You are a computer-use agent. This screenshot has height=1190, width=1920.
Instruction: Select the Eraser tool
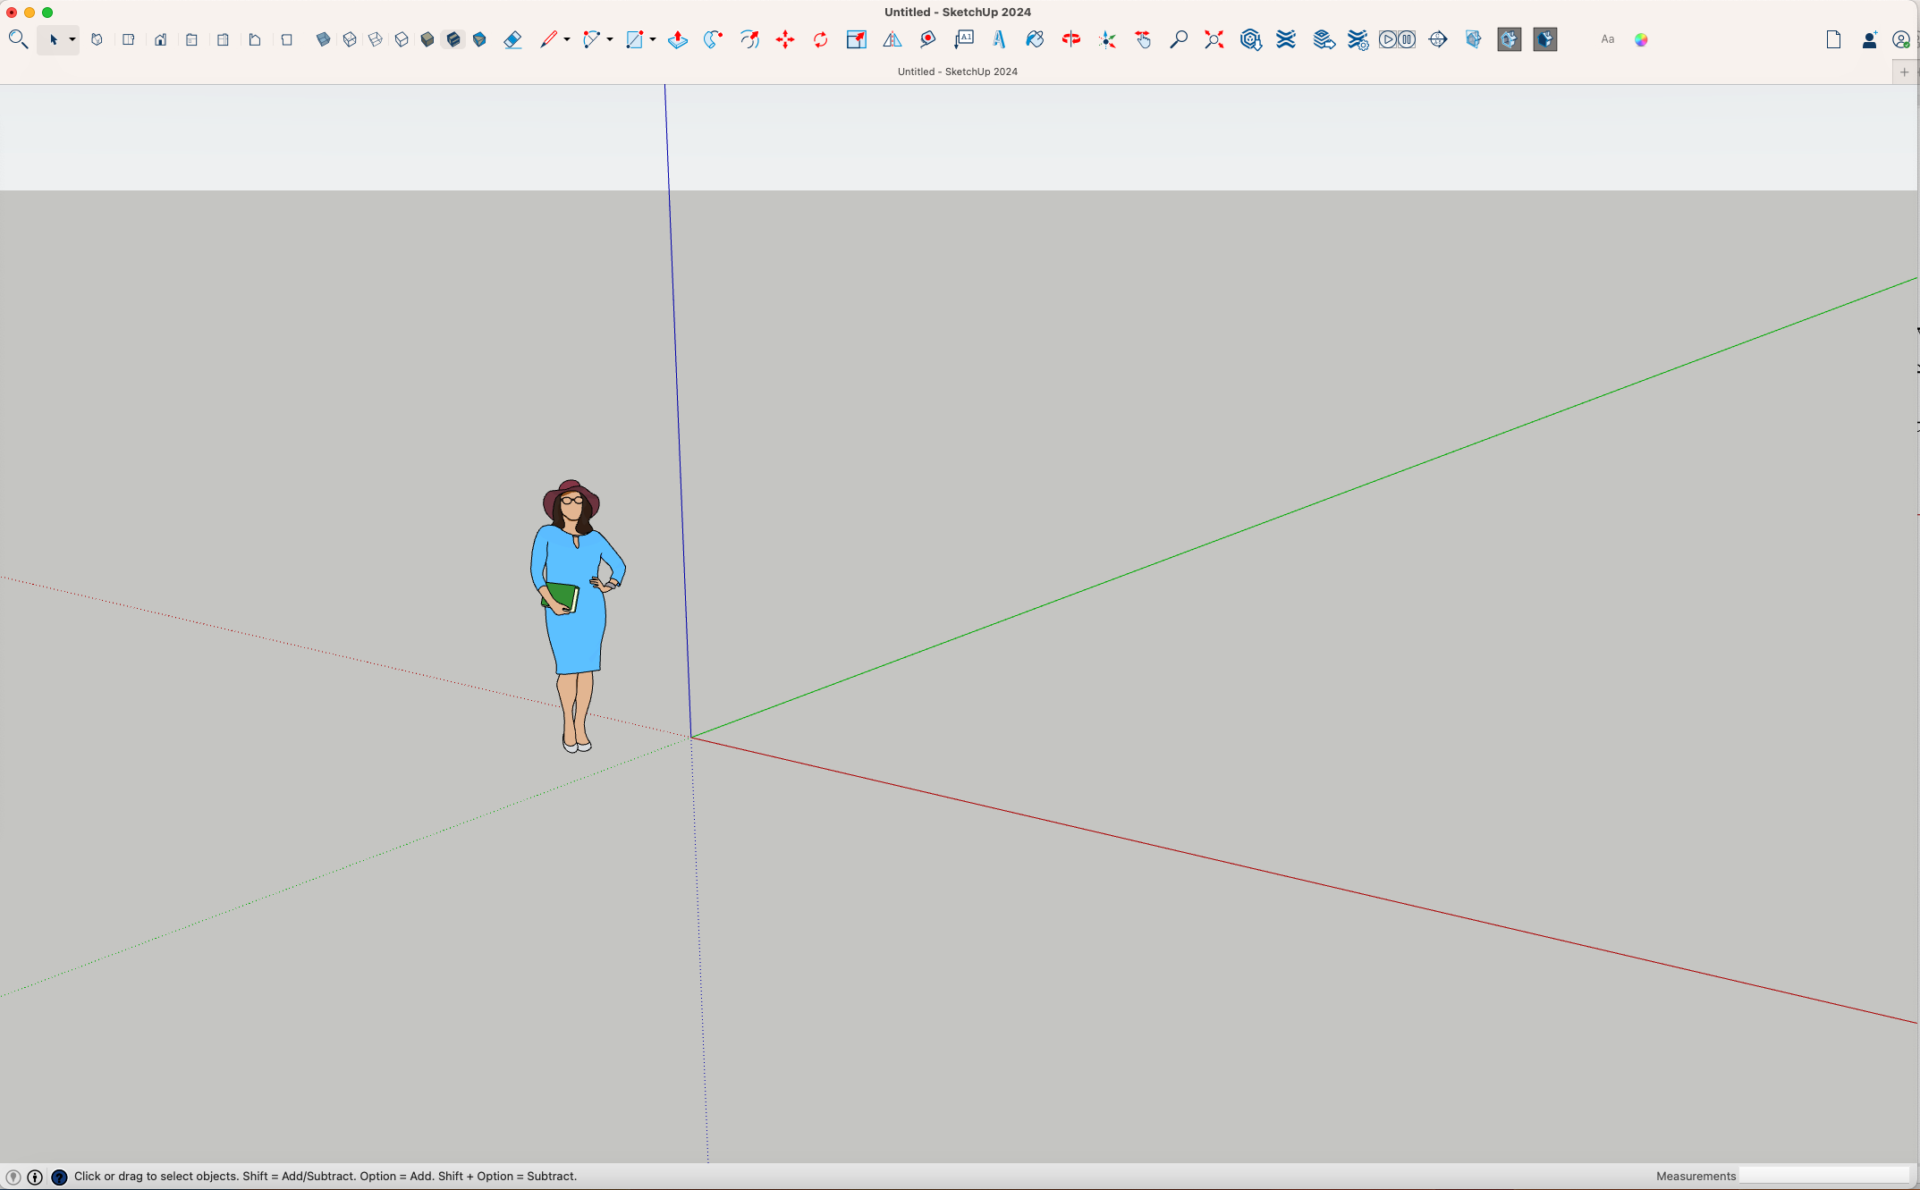(x=512, y=40)
